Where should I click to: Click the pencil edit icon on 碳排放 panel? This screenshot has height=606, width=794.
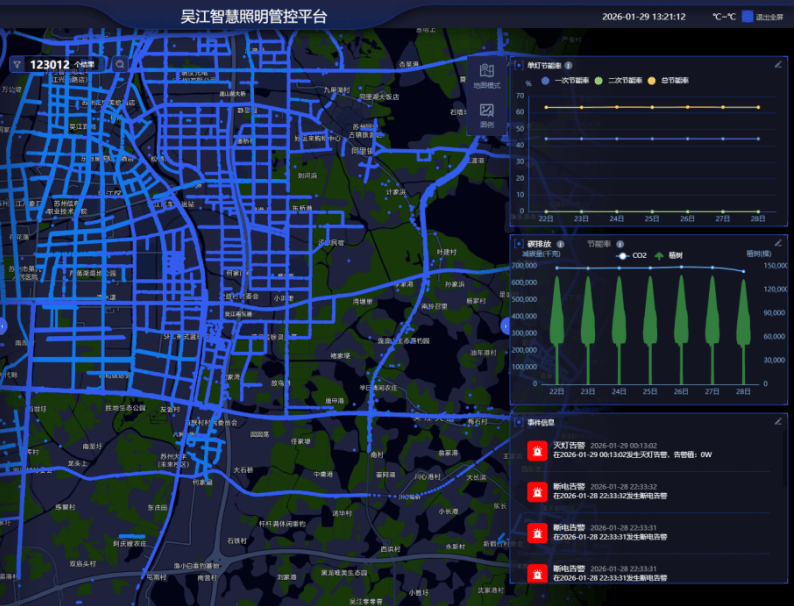click(x=778, y=243)
